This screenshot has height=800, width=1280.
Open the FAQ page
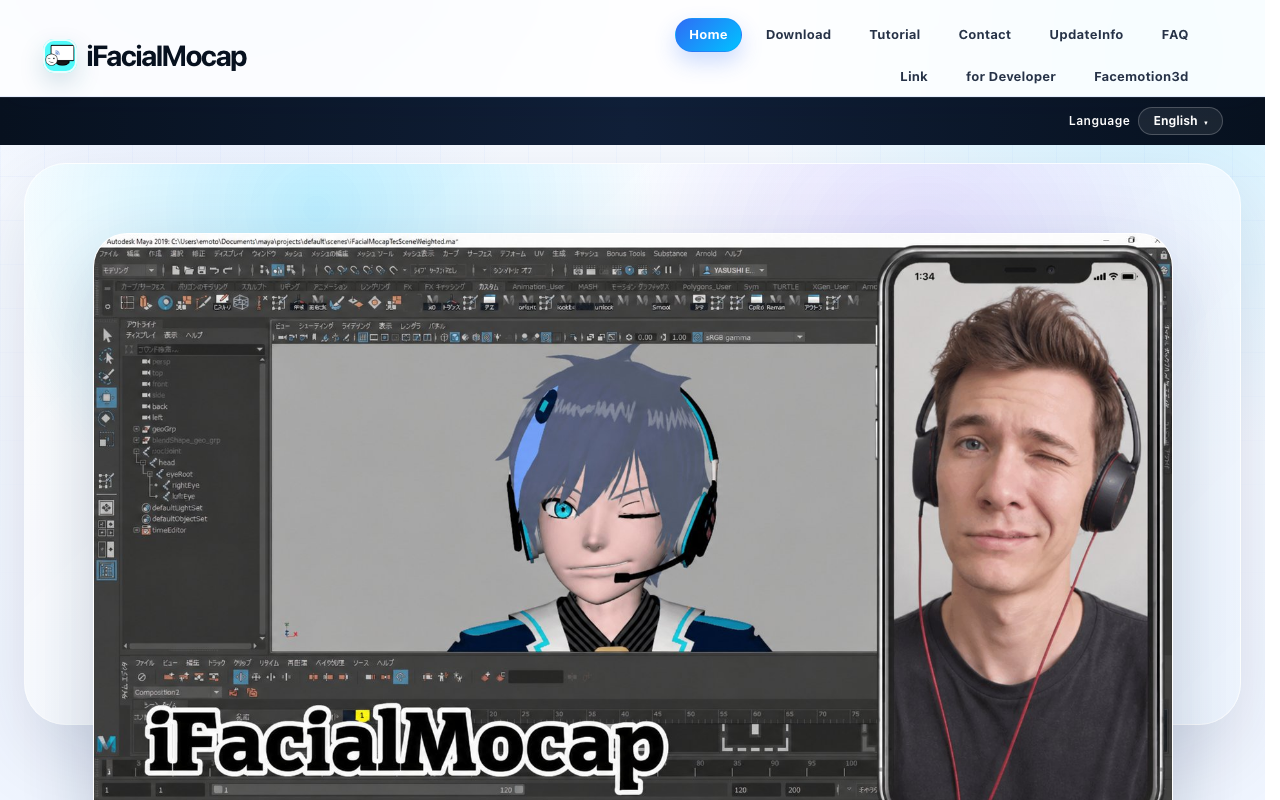tap(1175, 35)
